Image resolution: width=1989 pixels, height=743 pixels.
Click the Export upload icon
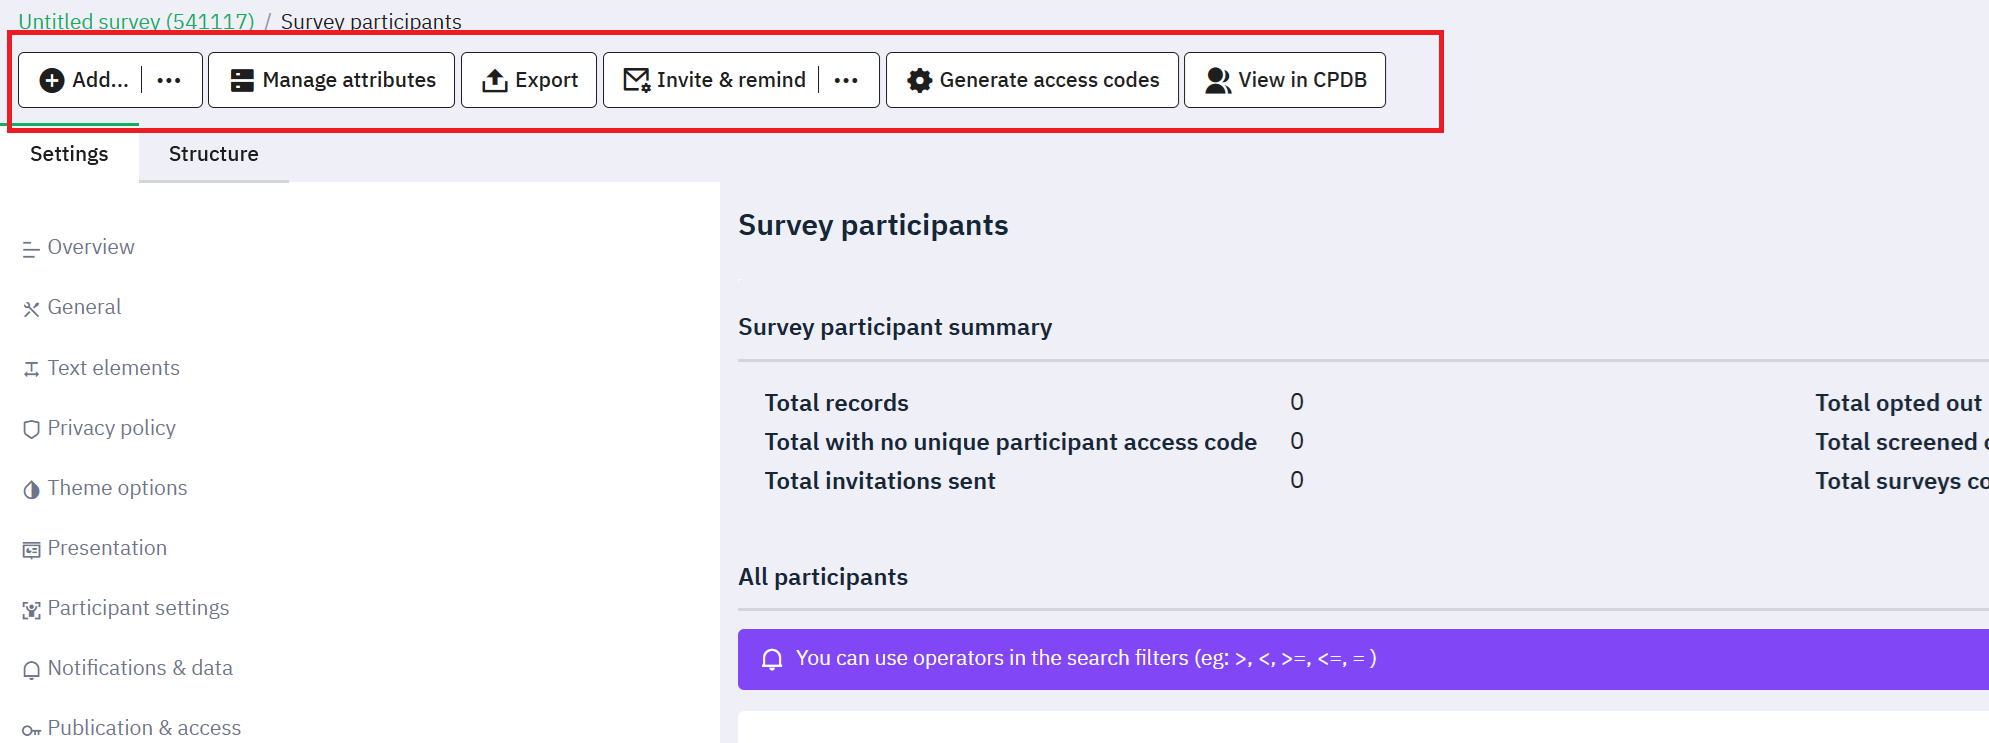pyautogui.click(x=495, y=80)
